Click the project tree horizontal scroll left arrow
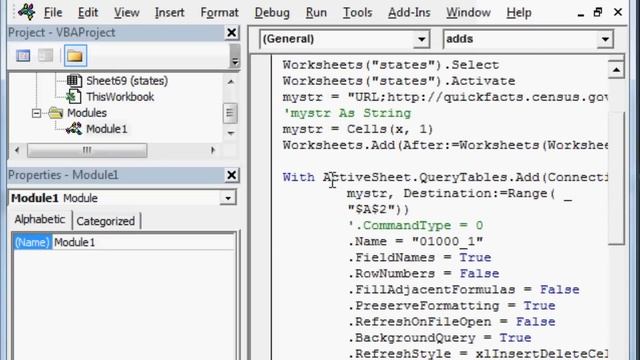The height and width of the screenshot is (360, 640). point(17,150)
